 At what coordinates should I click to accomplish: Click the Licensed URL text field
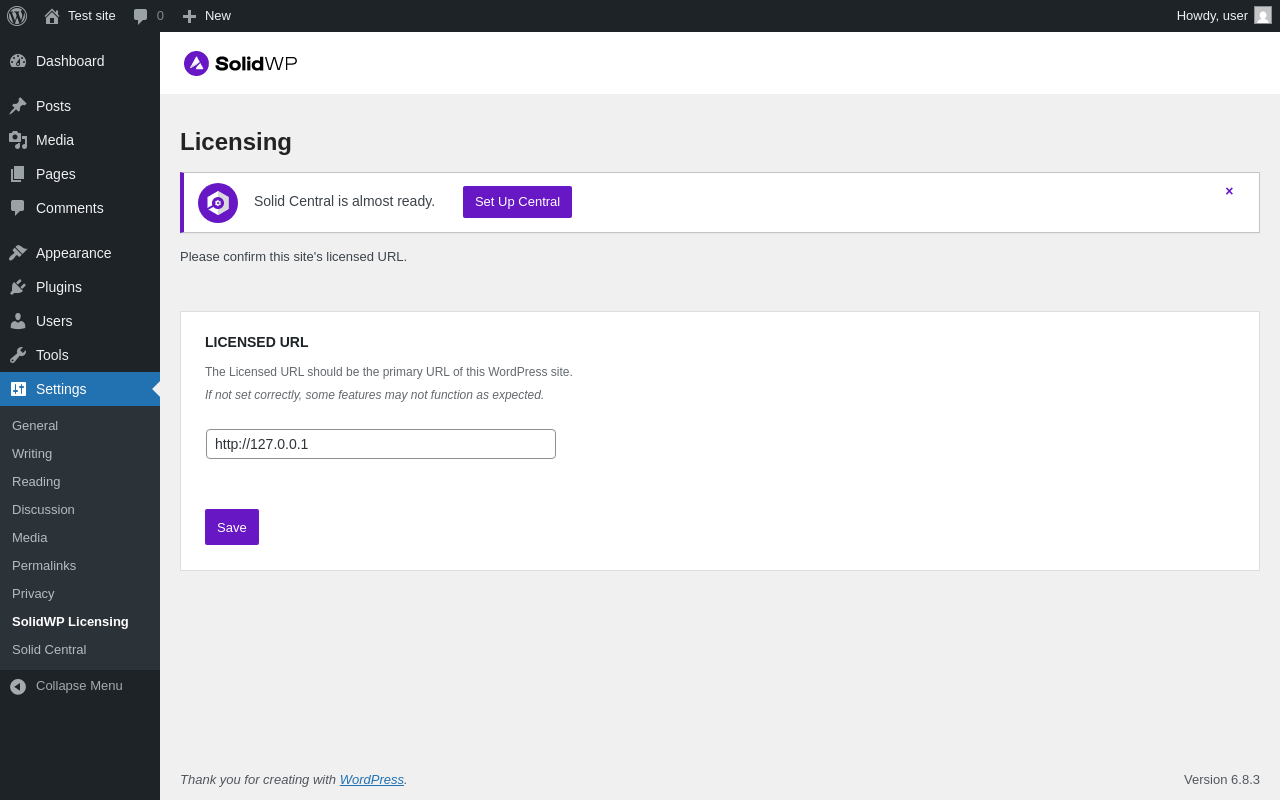[x=381, y=444]
